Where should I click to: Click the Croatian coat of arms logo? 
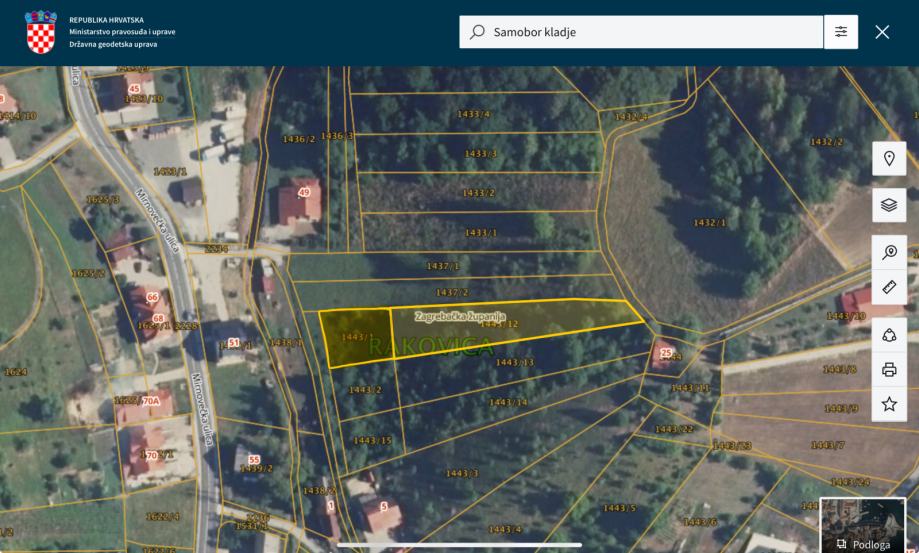coord(40,32)
